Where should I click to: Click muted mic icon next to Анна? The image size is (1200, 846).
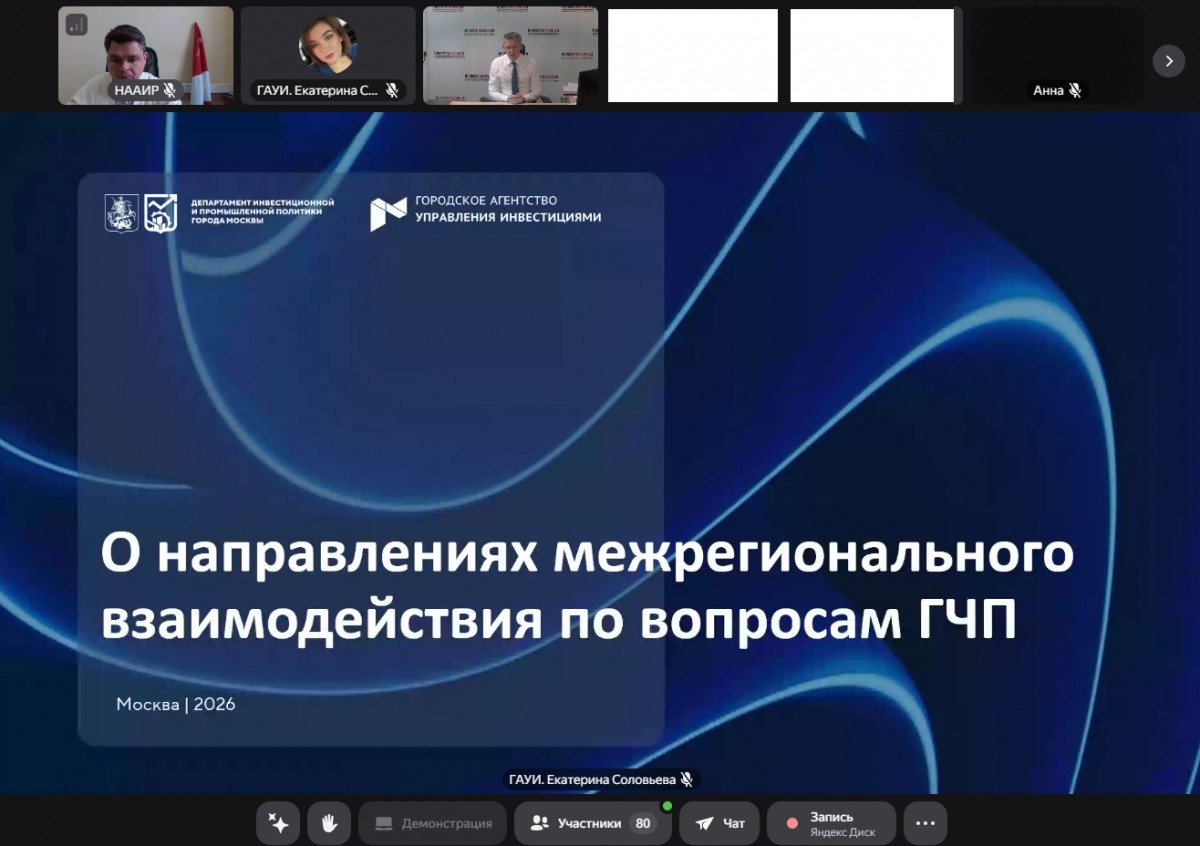coord(1075,90)
